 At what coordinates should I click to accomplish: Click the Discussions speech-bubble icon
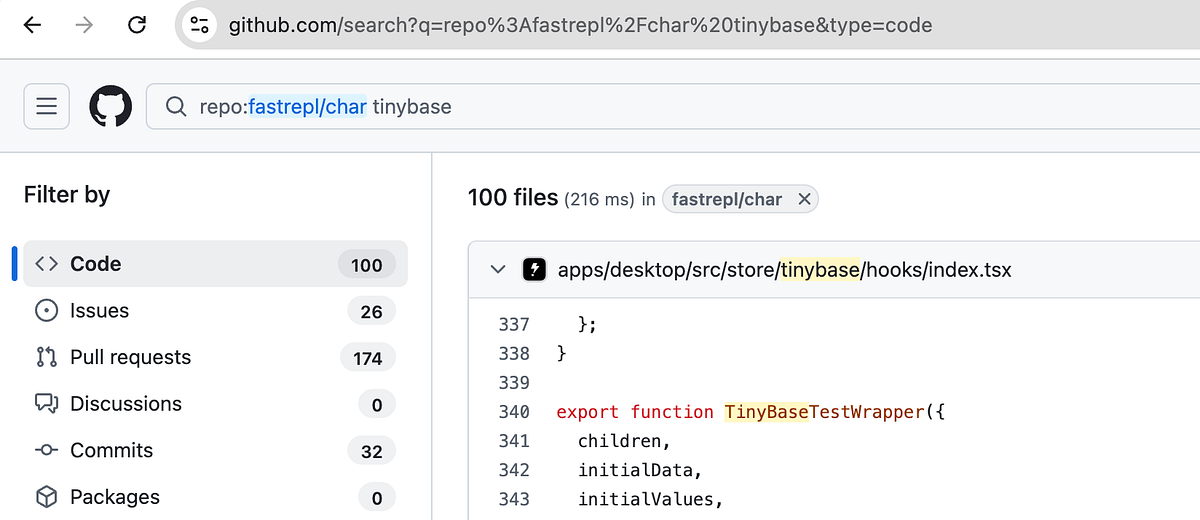pyautogui.click(x=46, y=404)
